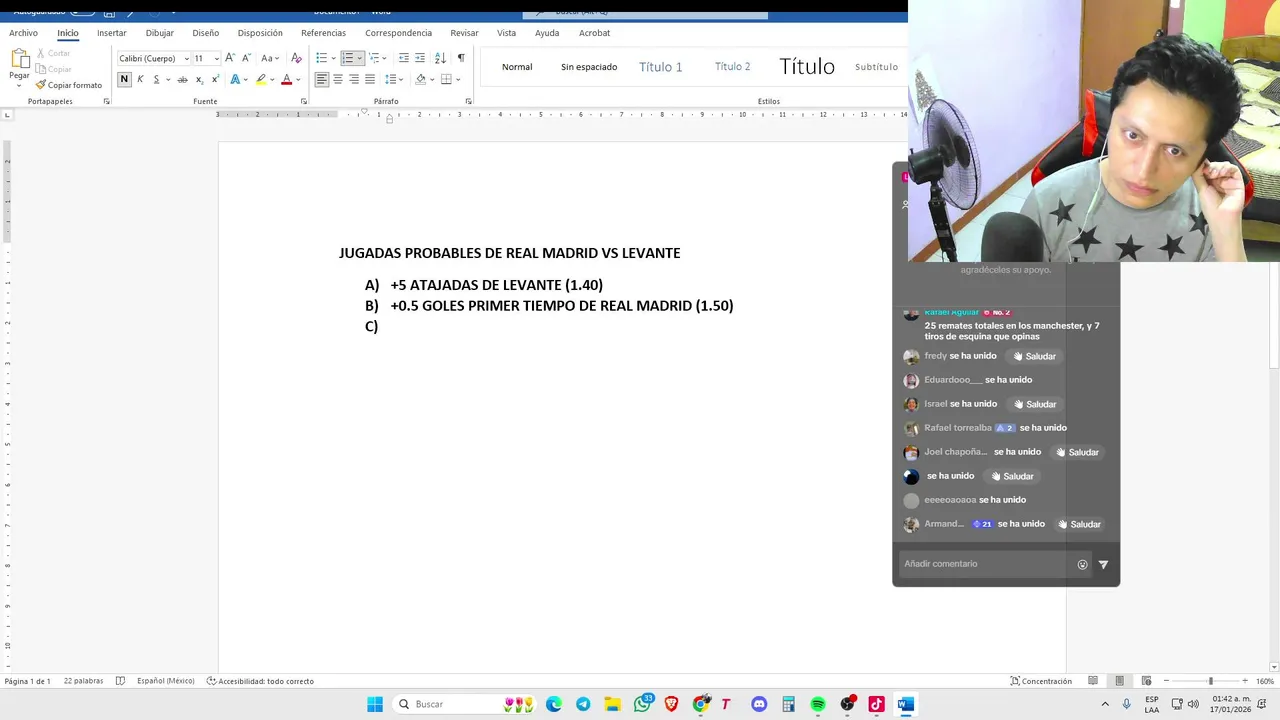Expand the bullet list dropdown arrow
The image size is (1280, 720).
(333, 58)
